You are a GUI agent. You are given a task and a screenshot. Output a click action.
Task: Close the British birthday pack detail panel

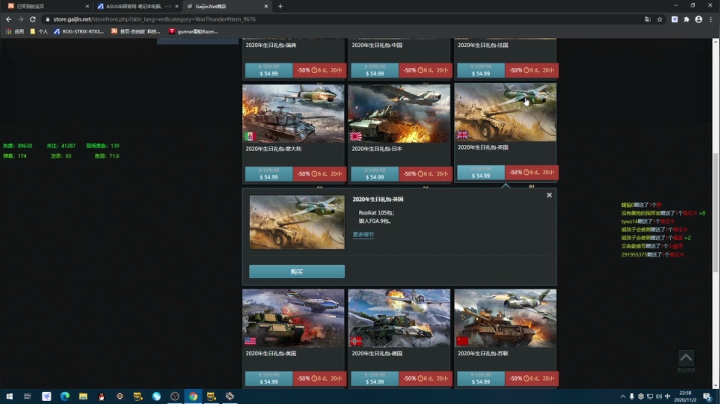tap(549, 195)
